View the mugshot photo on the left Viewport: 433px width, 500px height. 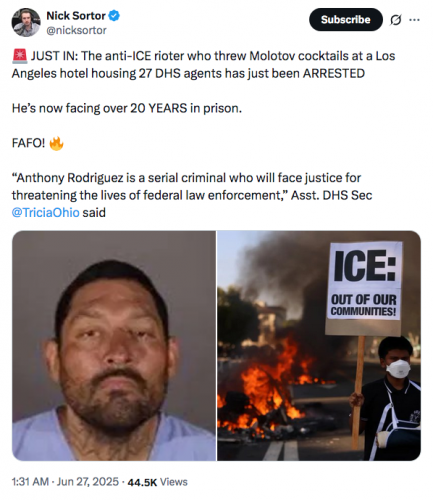click(114, 346)
